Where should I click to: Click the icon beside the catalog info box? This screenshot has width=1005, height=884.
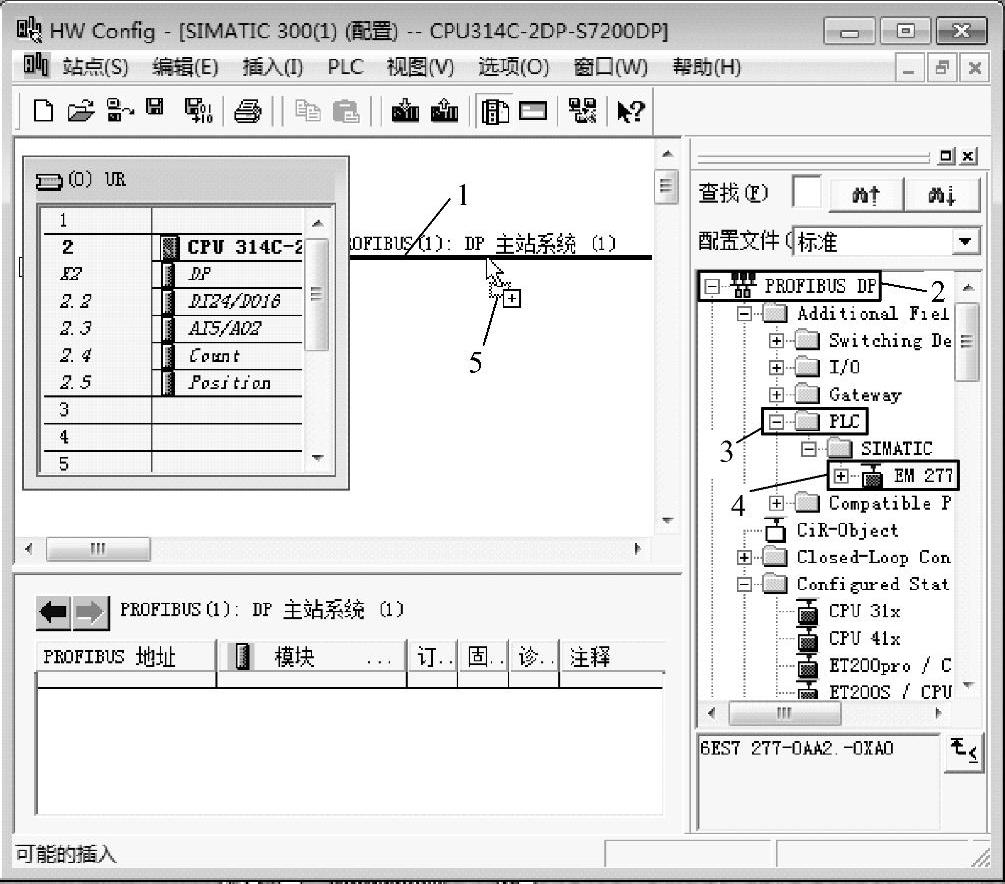964,752
